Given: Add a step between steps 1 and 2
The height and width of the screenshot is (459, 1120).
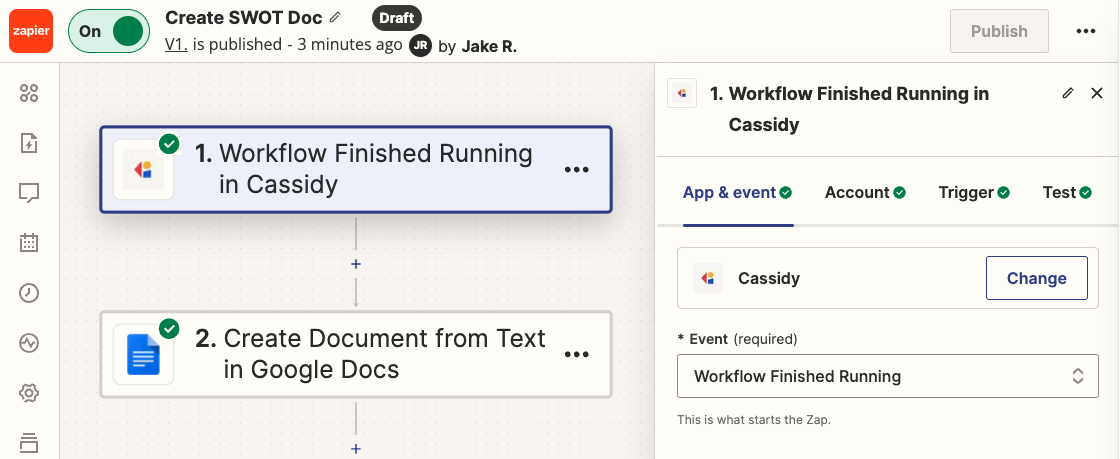Looking at the screenshot, I should 356,264.
